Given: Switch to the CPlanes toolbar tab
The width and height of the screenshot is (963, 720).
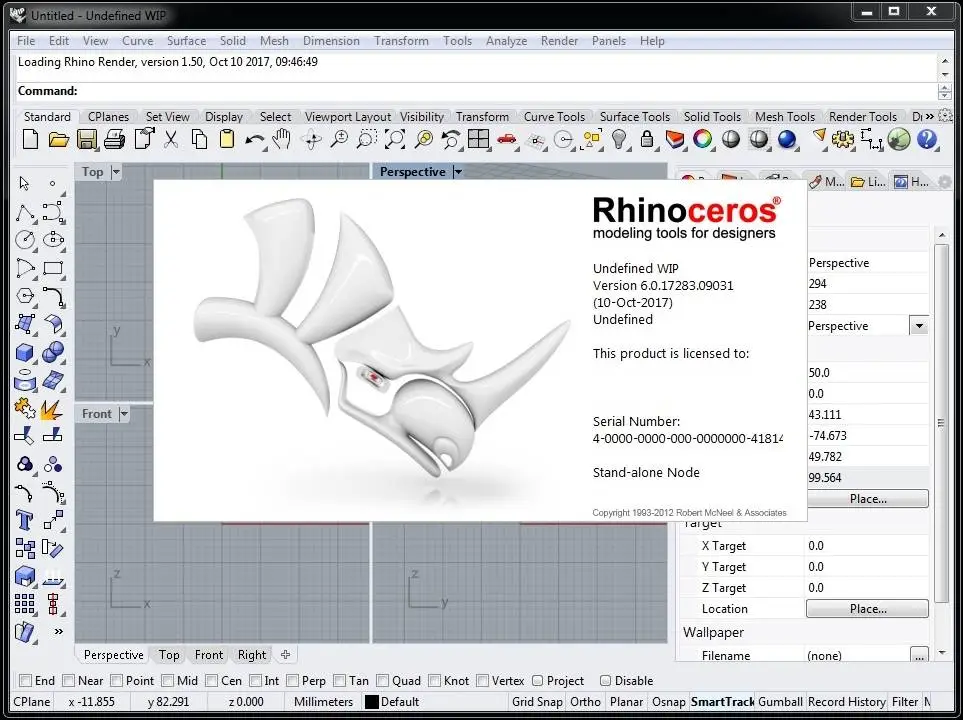Looking at the screenshot, I should (x=108, y=117).
